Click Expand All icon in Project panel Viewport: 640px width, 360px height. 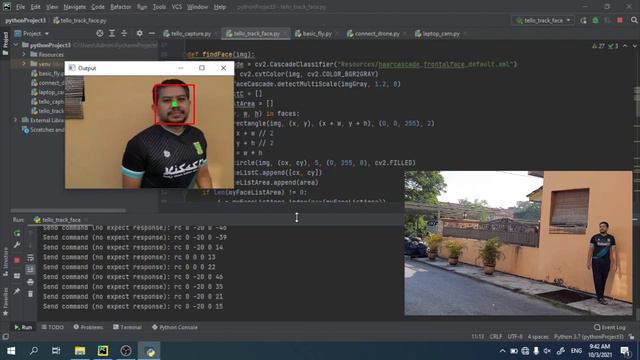point(112,33)
